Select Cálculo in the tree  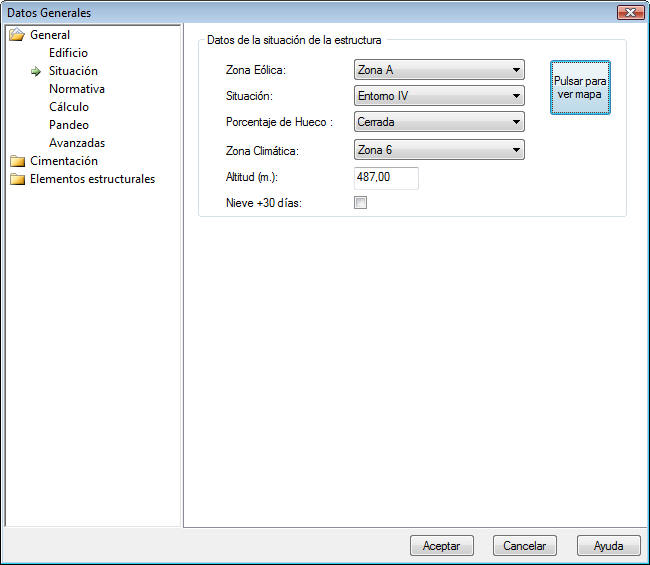coord(69,107)
